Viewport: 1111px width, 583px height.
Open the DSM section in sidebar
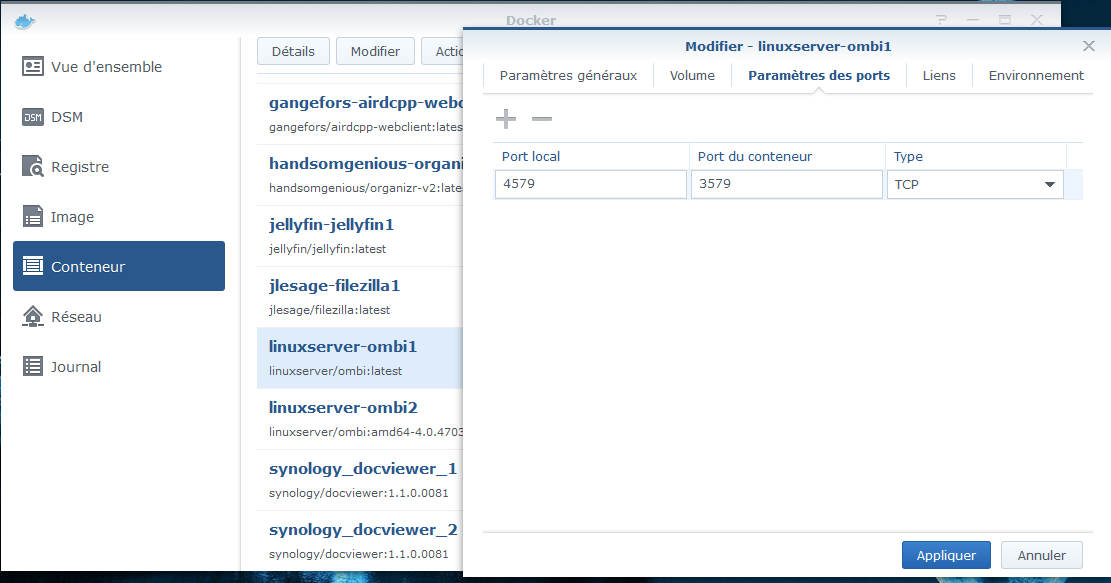(119, 117)
